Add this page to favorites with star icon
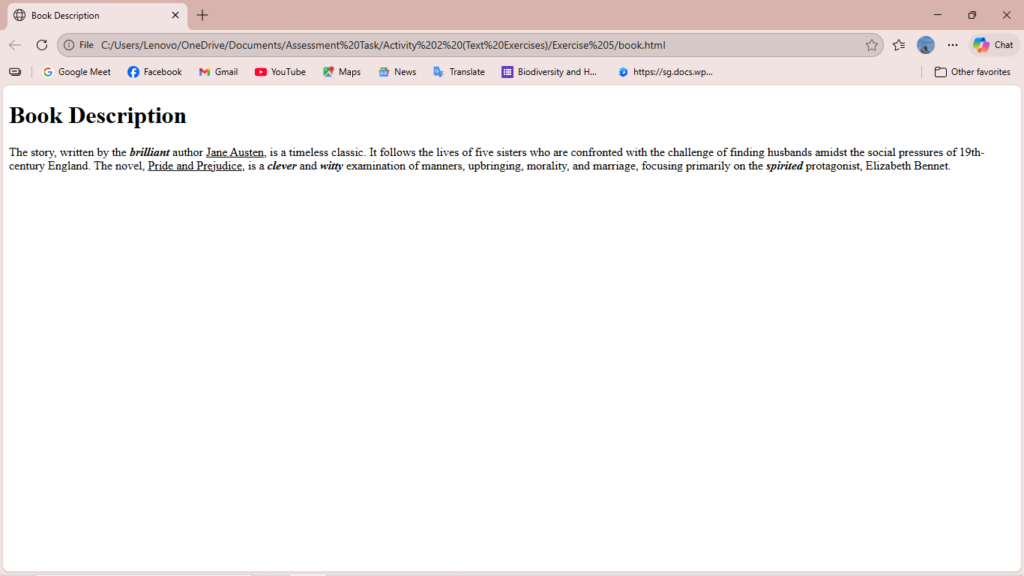 [871, 45]
